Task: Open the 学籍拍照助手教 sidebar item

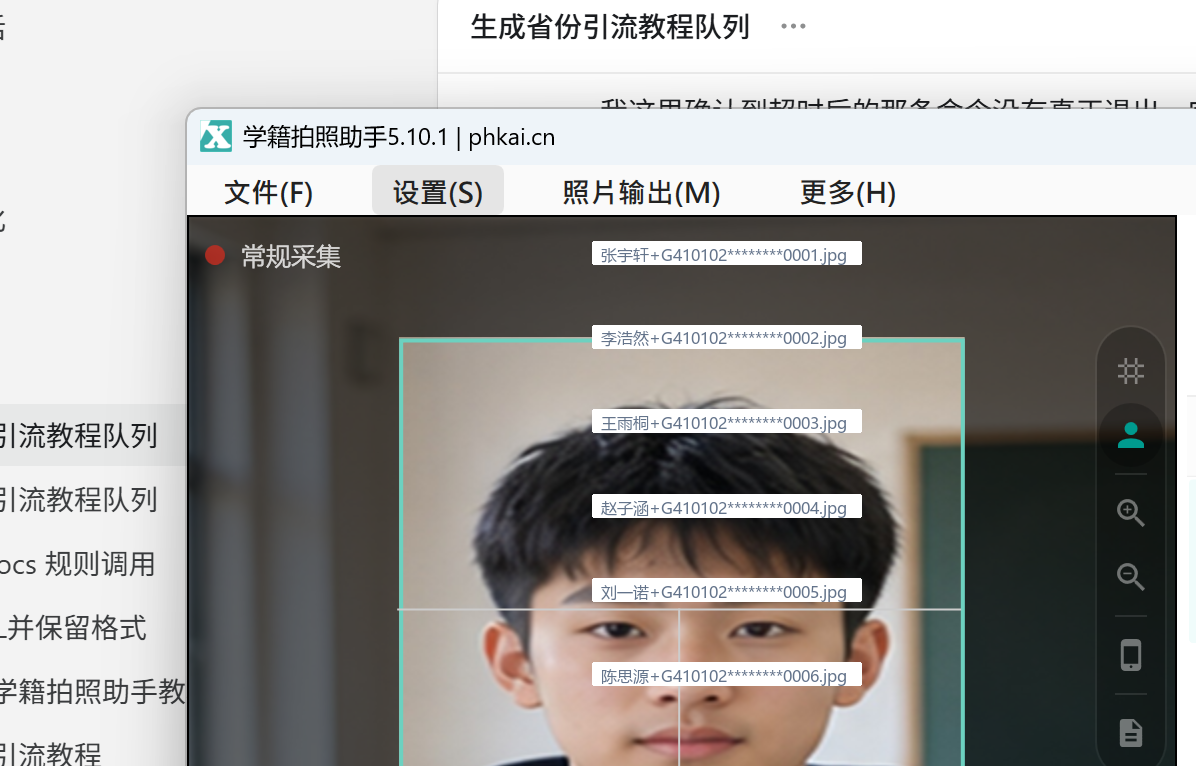Action: pyautogui.click(x=93, y=691)
